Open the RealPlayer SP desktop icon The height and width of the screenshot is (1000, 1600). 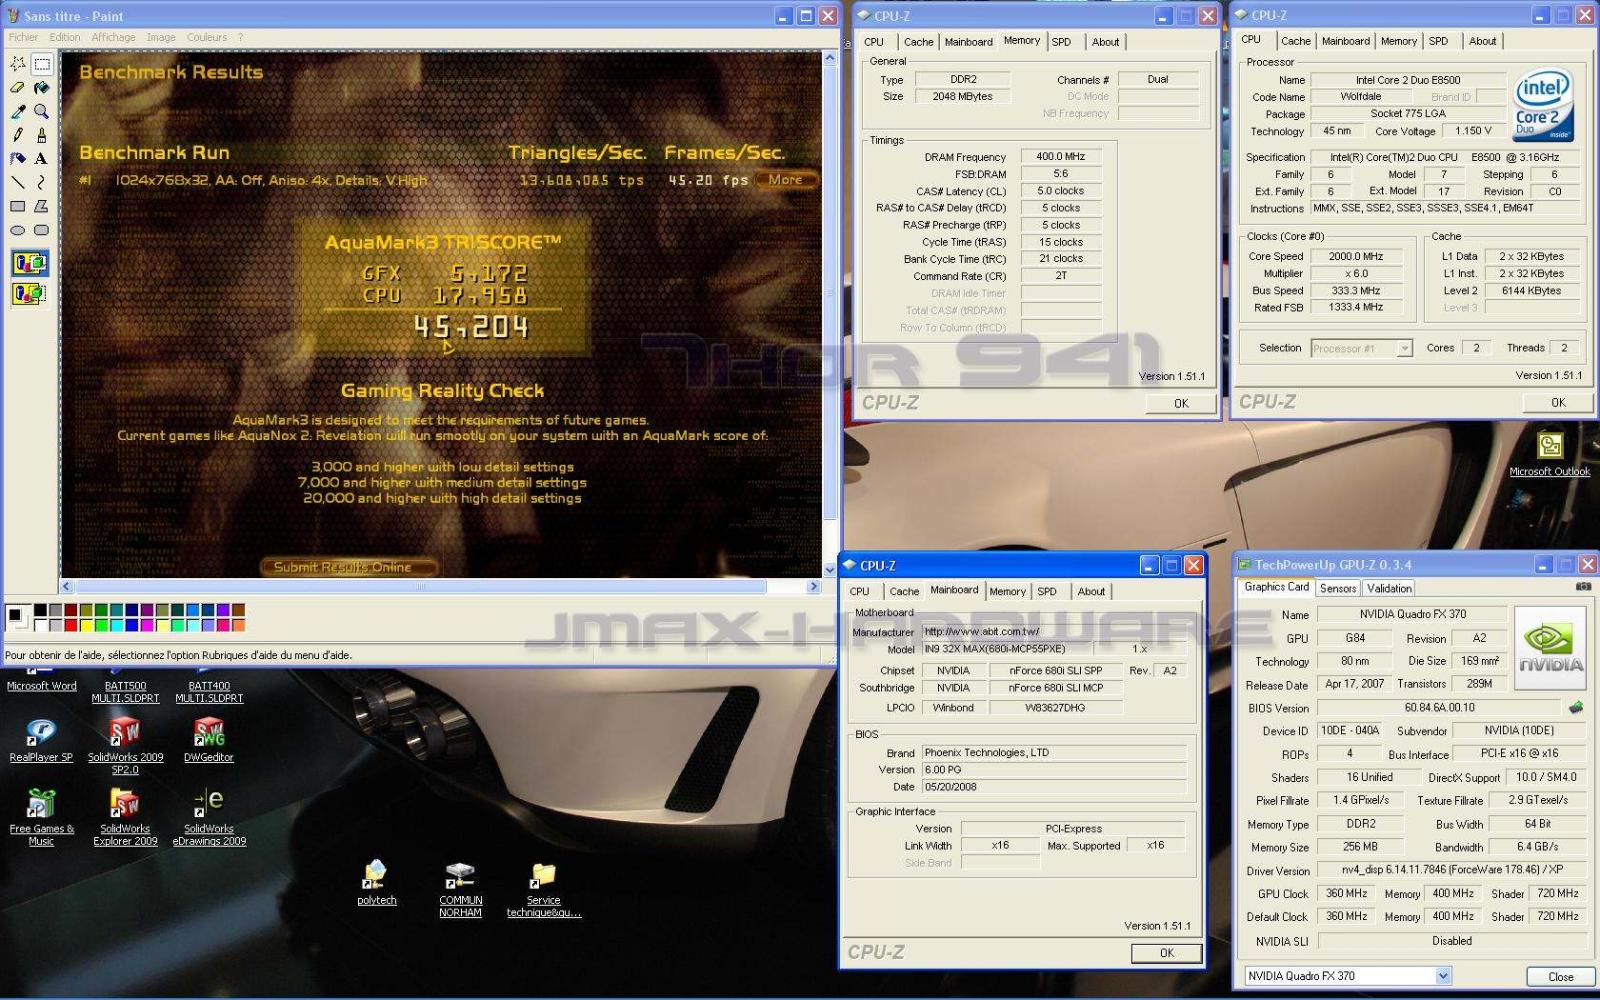pos(41,740)
